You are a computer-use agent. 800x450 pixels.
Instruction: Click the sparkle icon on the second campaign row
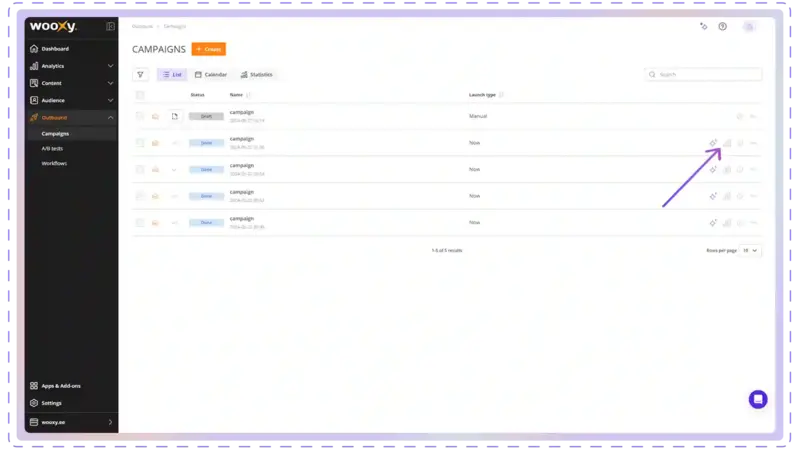click(713, 143)
